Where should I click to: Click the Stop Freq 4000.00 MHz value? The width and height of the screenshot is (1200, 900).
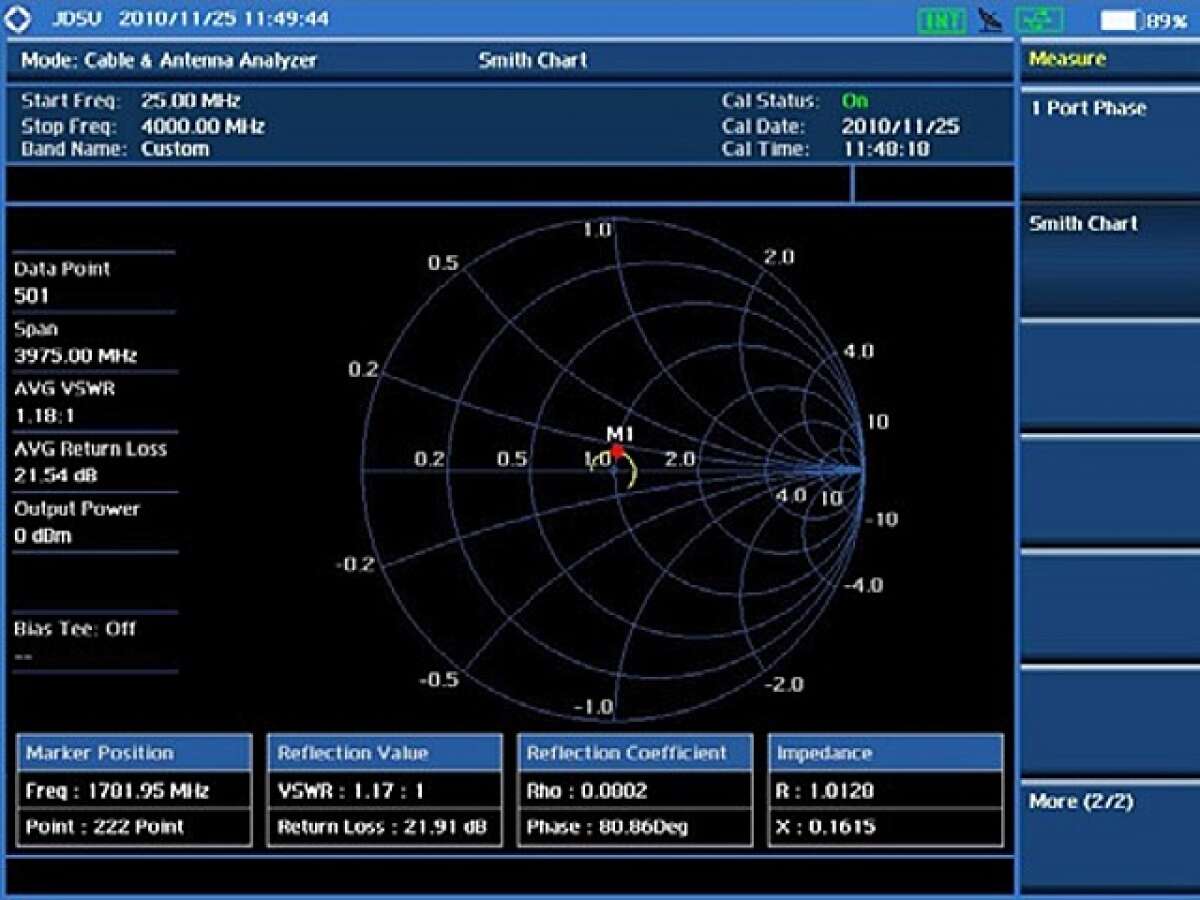point(203,126)
